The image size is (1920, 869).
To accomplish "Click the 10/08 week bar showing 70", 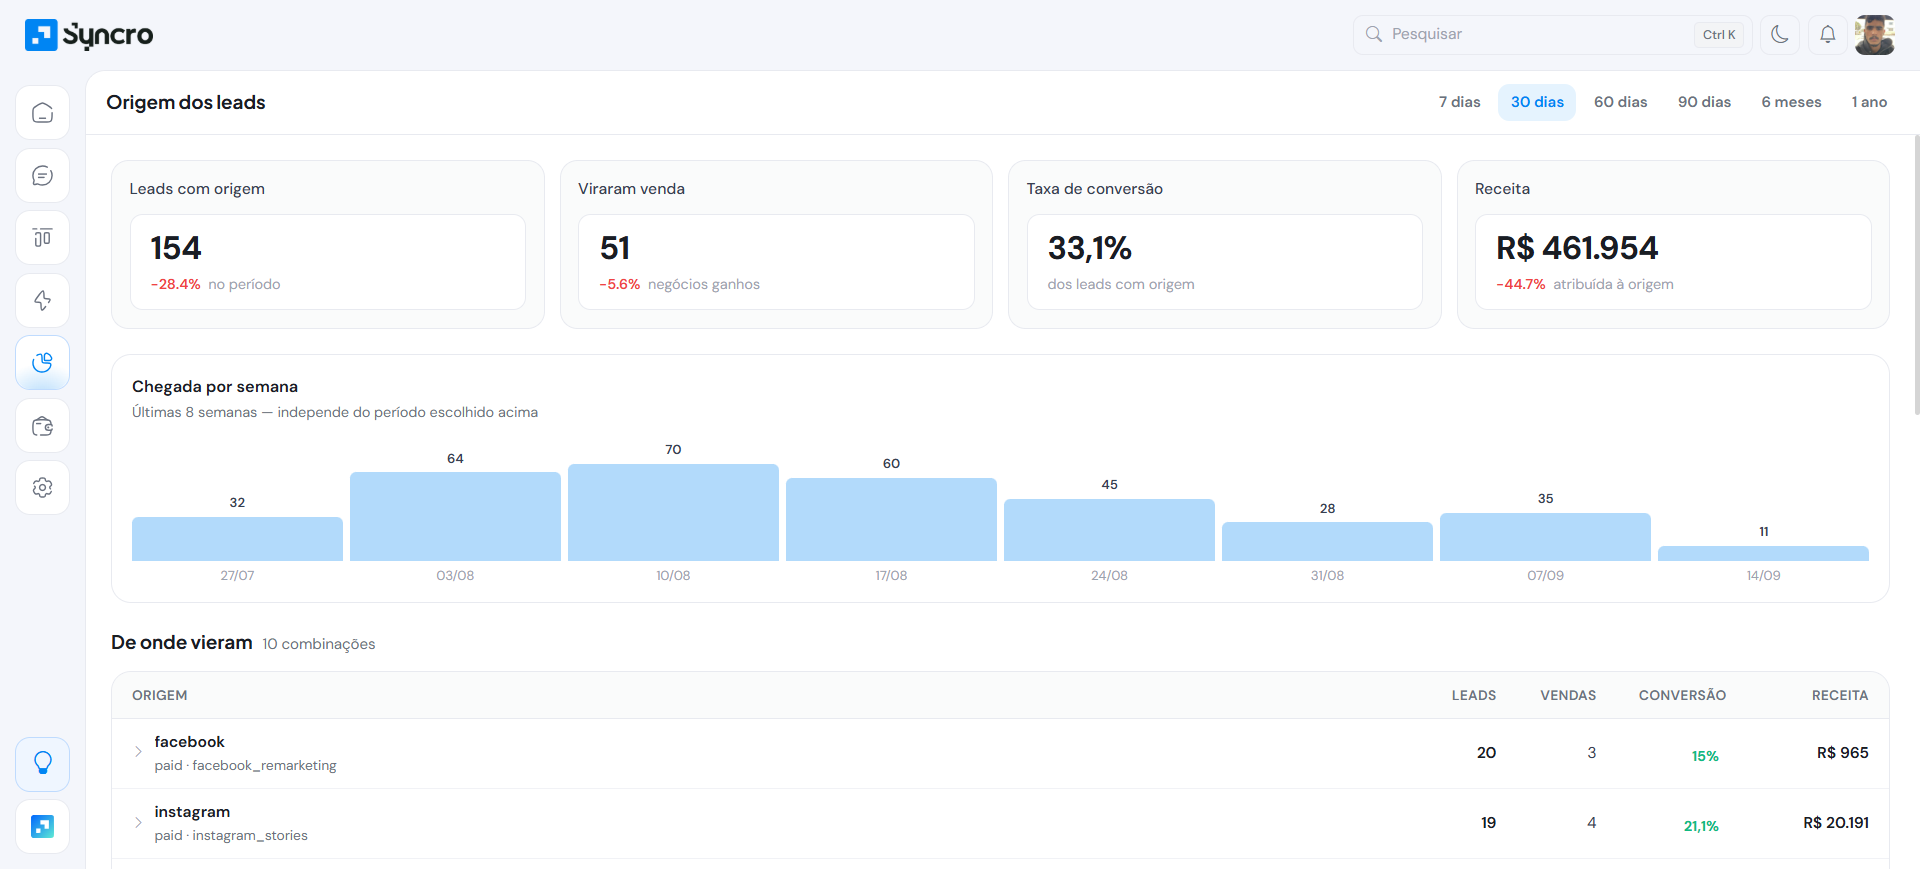I will tap(673, 512).
